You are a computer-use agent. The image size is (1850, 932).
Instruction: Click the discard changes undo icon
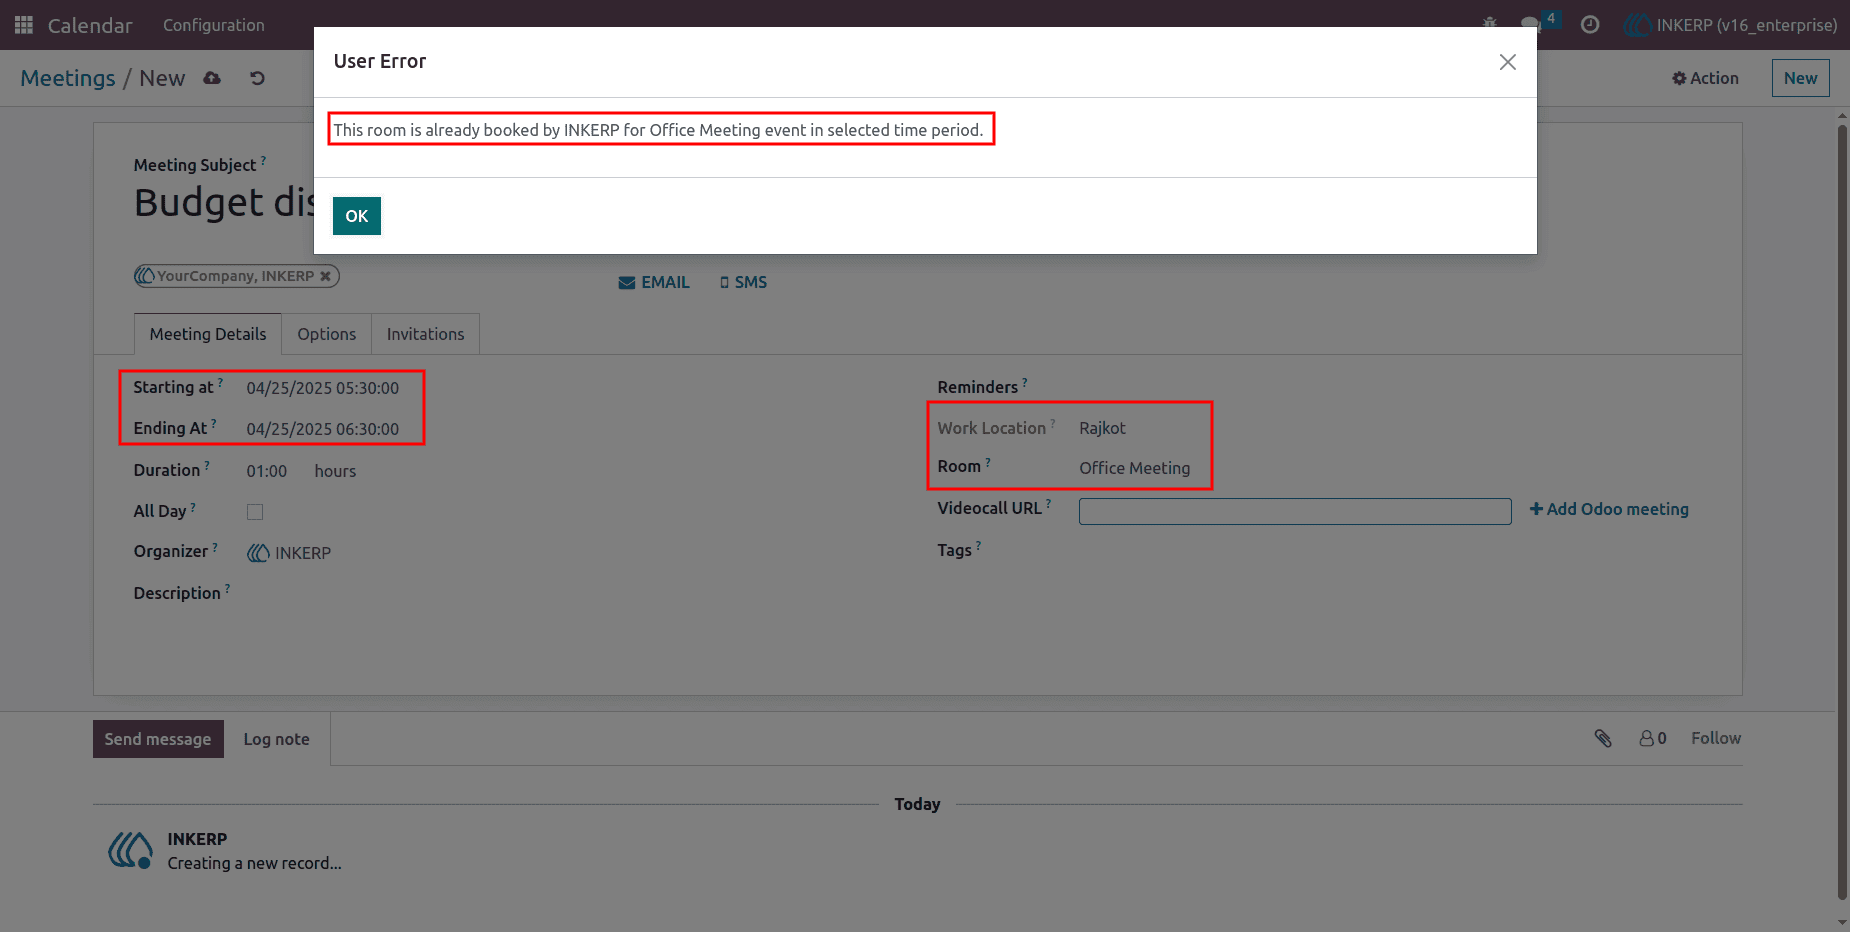[257, 78]
